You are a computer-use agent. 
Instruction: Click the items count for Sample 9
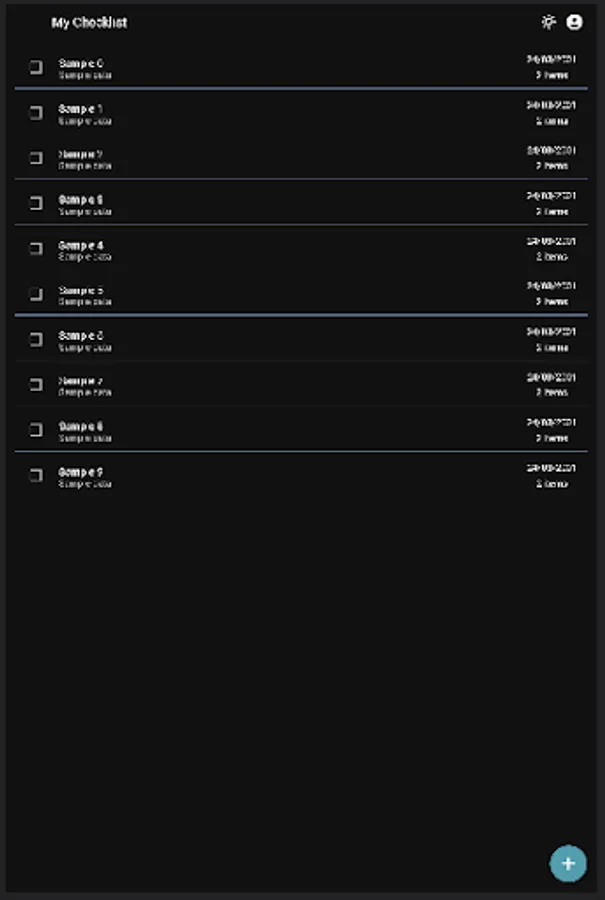tap(551, 483)
